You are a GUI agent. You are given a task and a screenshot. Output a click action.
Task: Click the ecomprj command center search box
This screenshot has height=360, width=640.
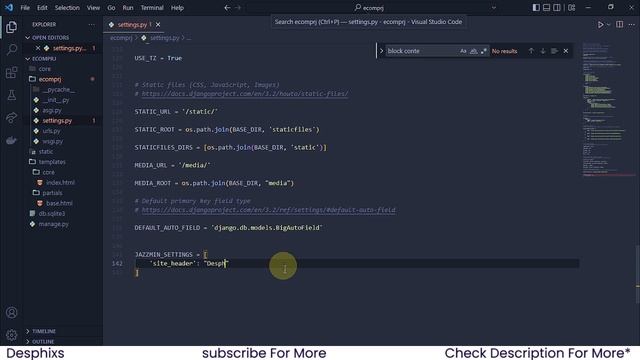coord(369,8)
